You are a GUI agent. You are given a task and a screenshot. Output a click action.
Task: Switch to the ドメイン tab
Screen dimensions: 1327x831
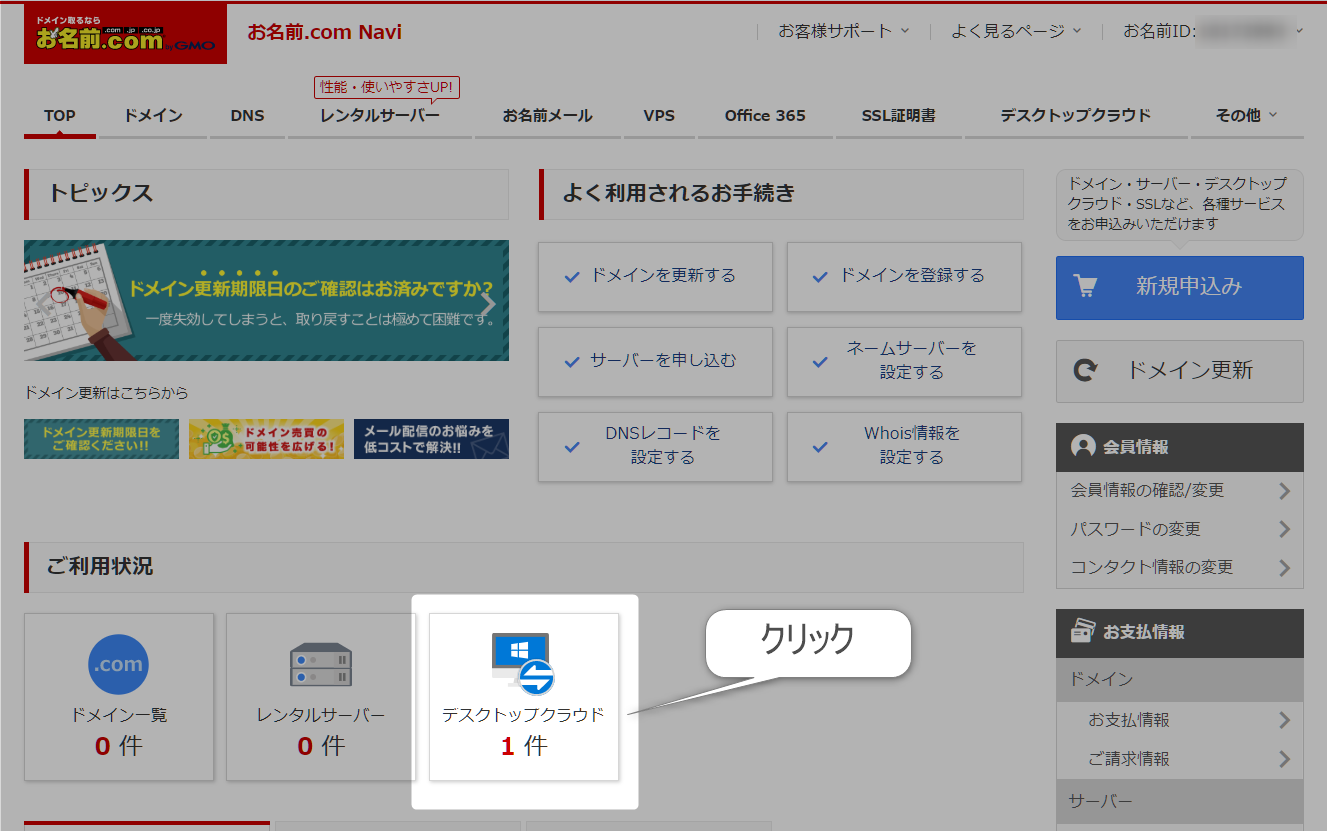[153, 116]
